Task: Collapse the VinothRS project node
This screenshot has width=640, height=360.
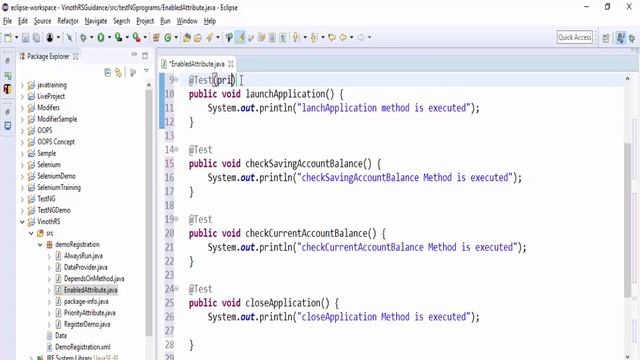Action: click(x=22, y=222)
